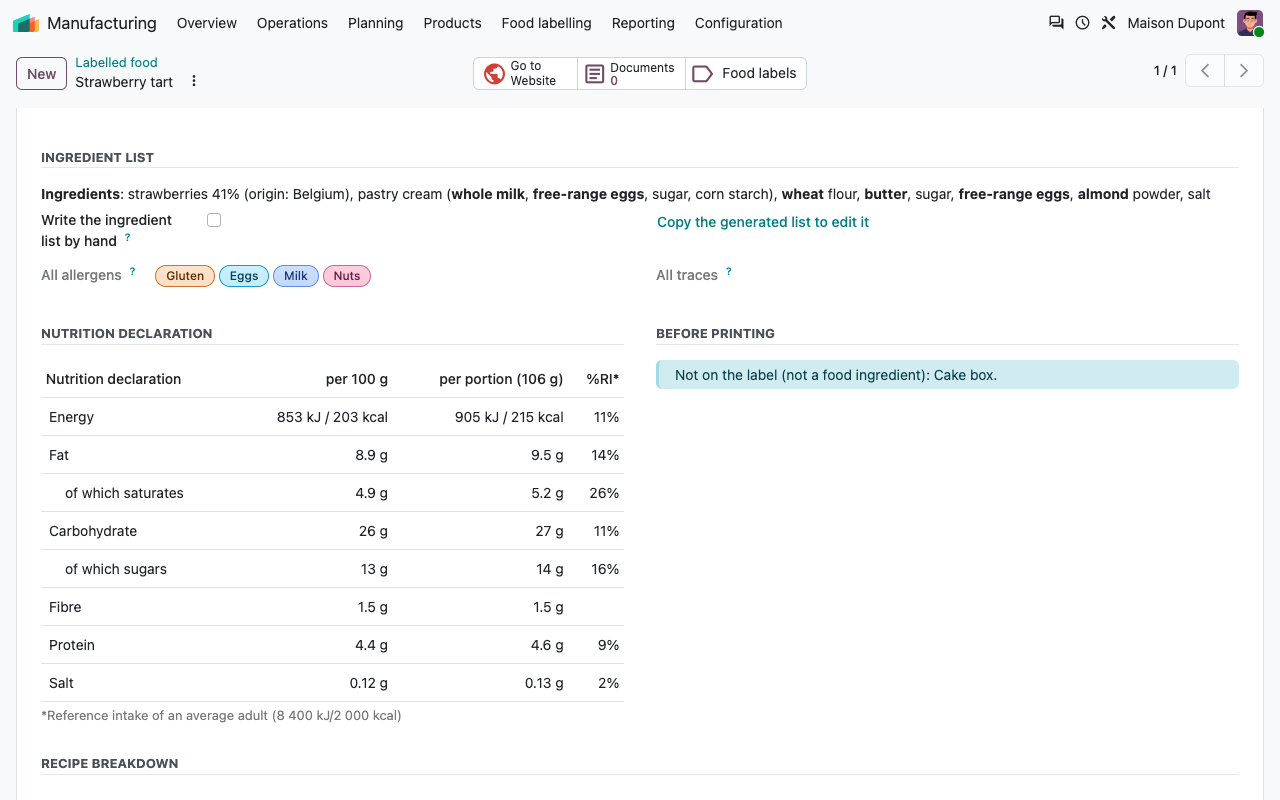Image resolution: width=1280 pixels, height=800 pixels.
Task: Click the Carbohydrate per 100 g value 26 g
Action: click(x=373, y=531)
